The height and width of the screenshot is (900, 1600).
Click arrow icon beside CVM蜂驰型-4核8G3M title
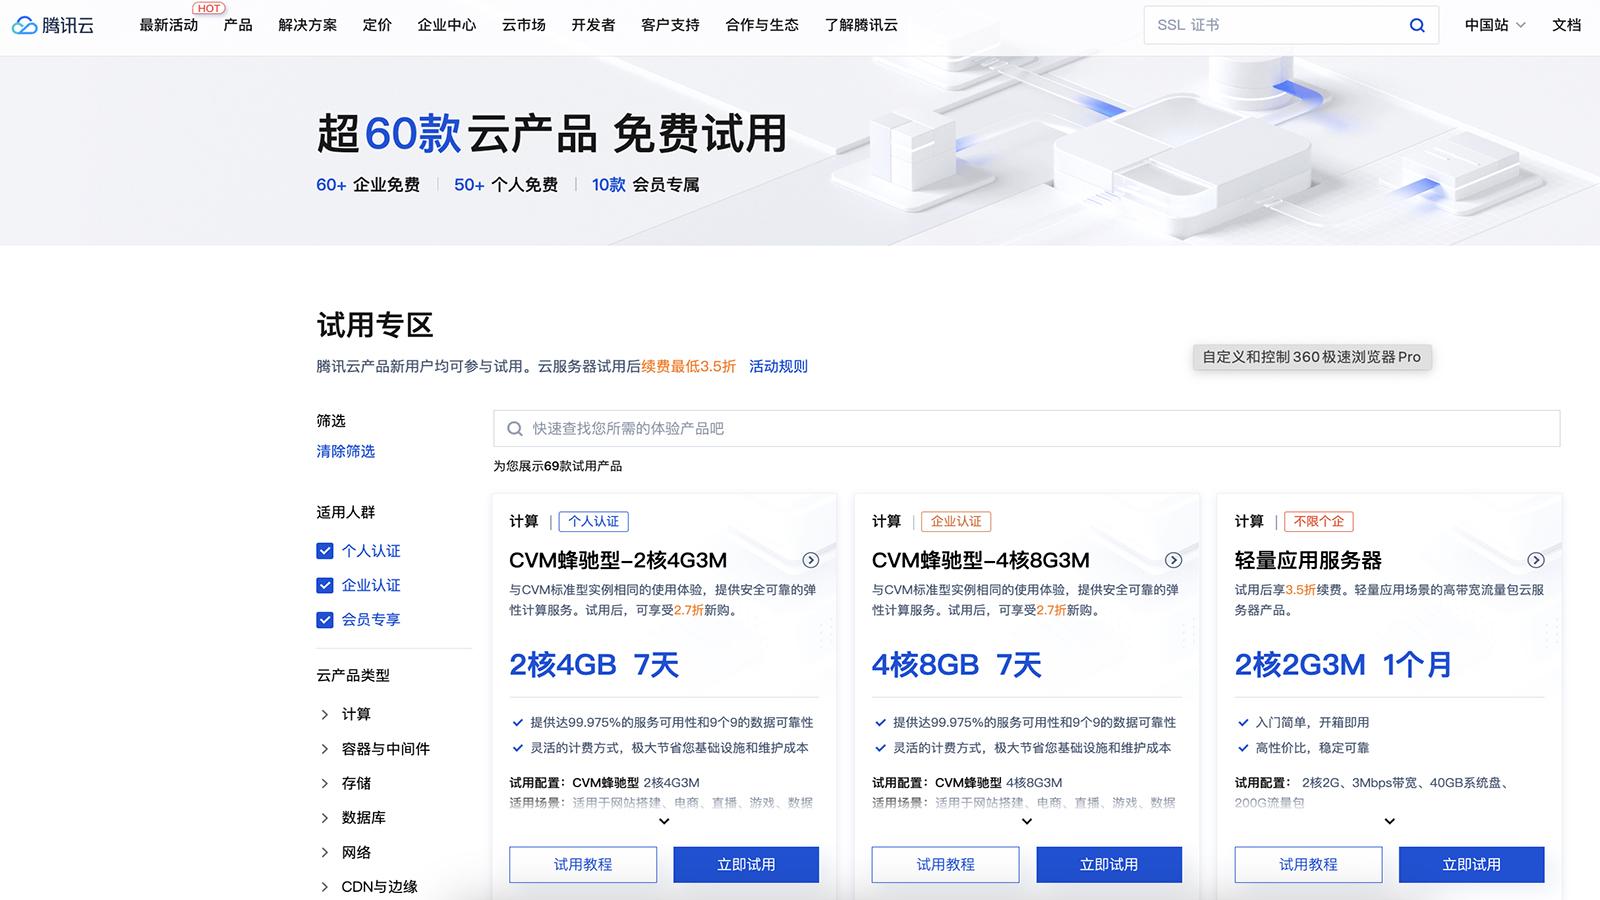click(x=1174, y=560)
